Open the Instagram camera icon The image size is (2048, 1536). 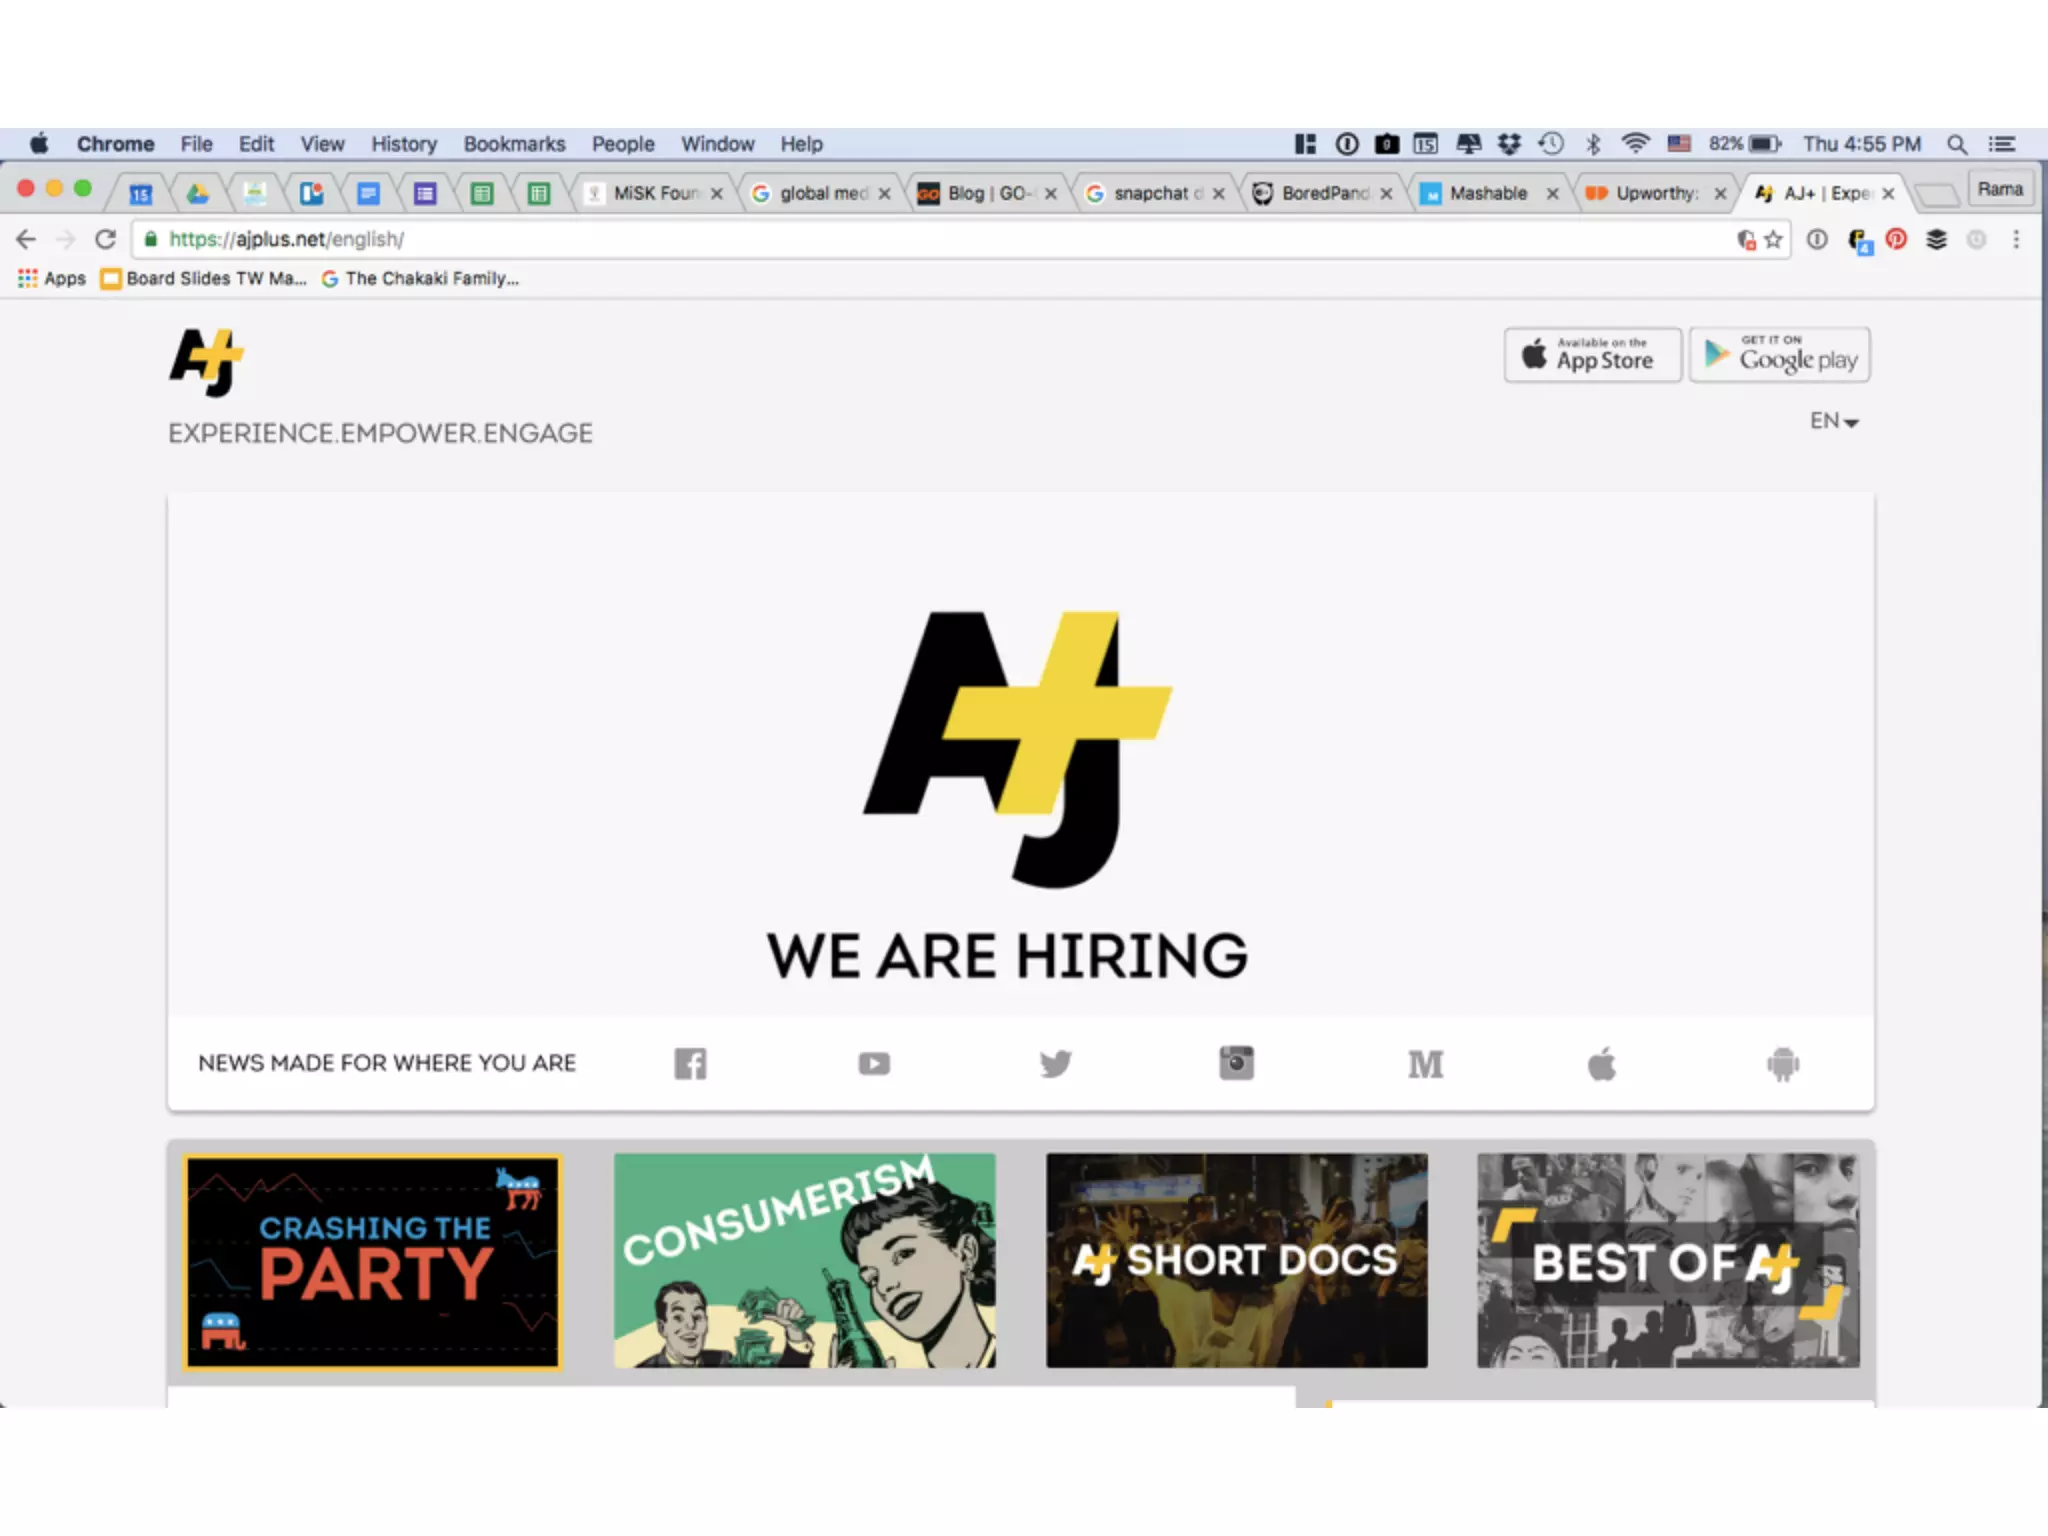pos(1236,1062)
